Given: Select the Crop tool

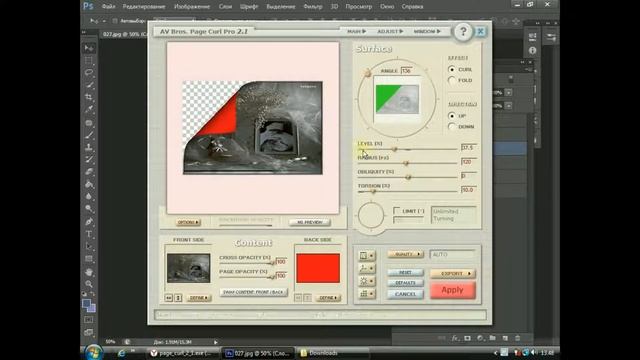Looking at the screenshot, I should click(89, 97).
